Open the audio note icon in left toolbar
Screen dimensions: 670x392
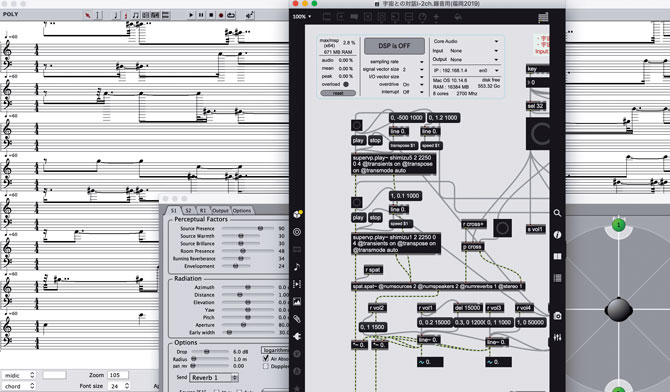pos(297,267)
